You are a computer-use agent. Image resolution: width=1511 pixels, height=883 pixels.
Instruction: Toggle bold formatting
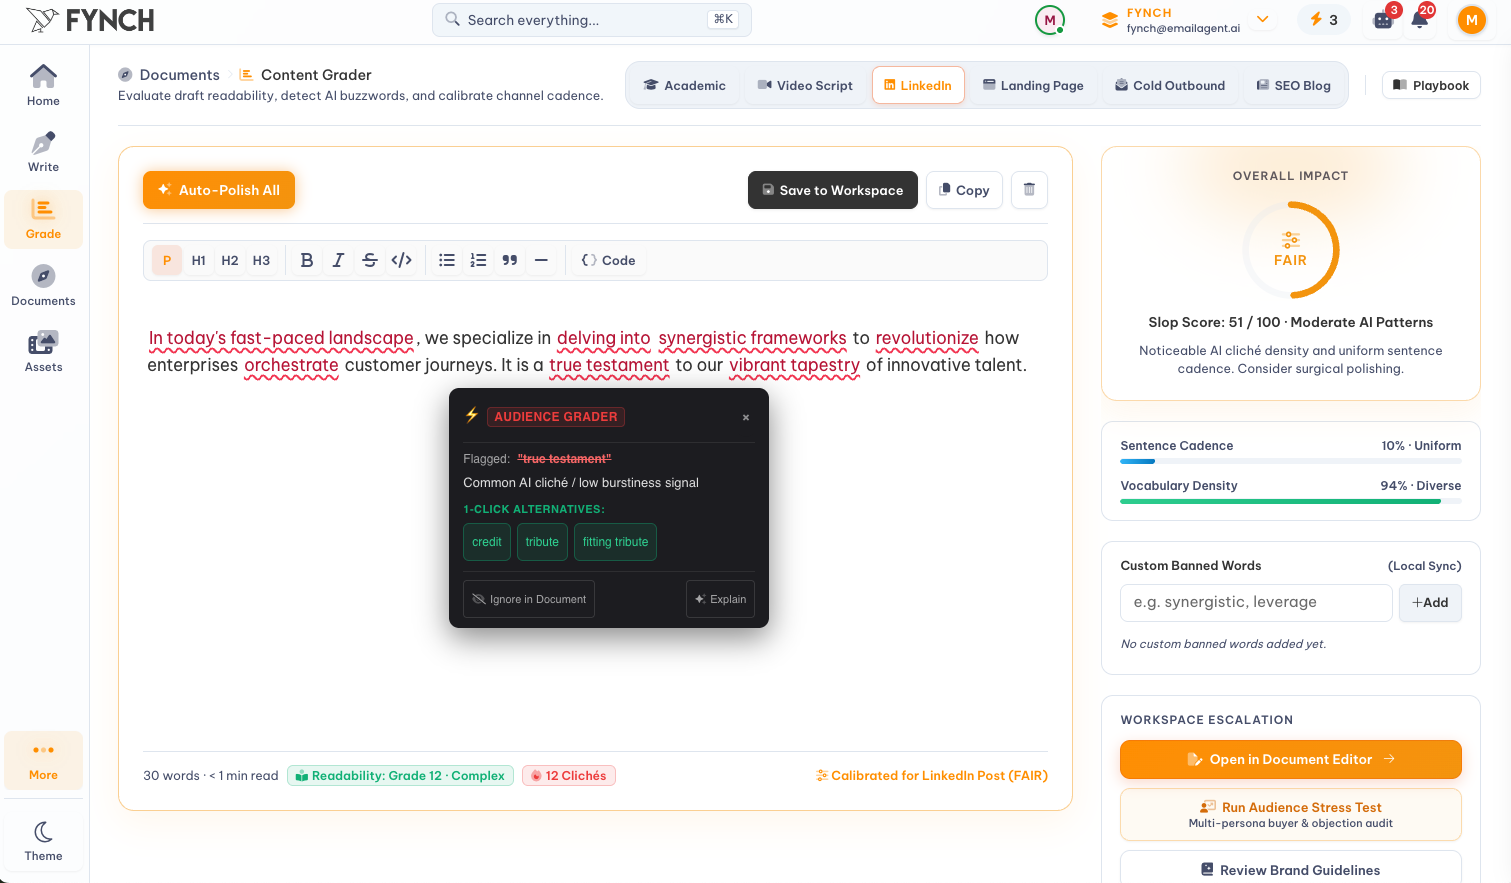point(307,260)
